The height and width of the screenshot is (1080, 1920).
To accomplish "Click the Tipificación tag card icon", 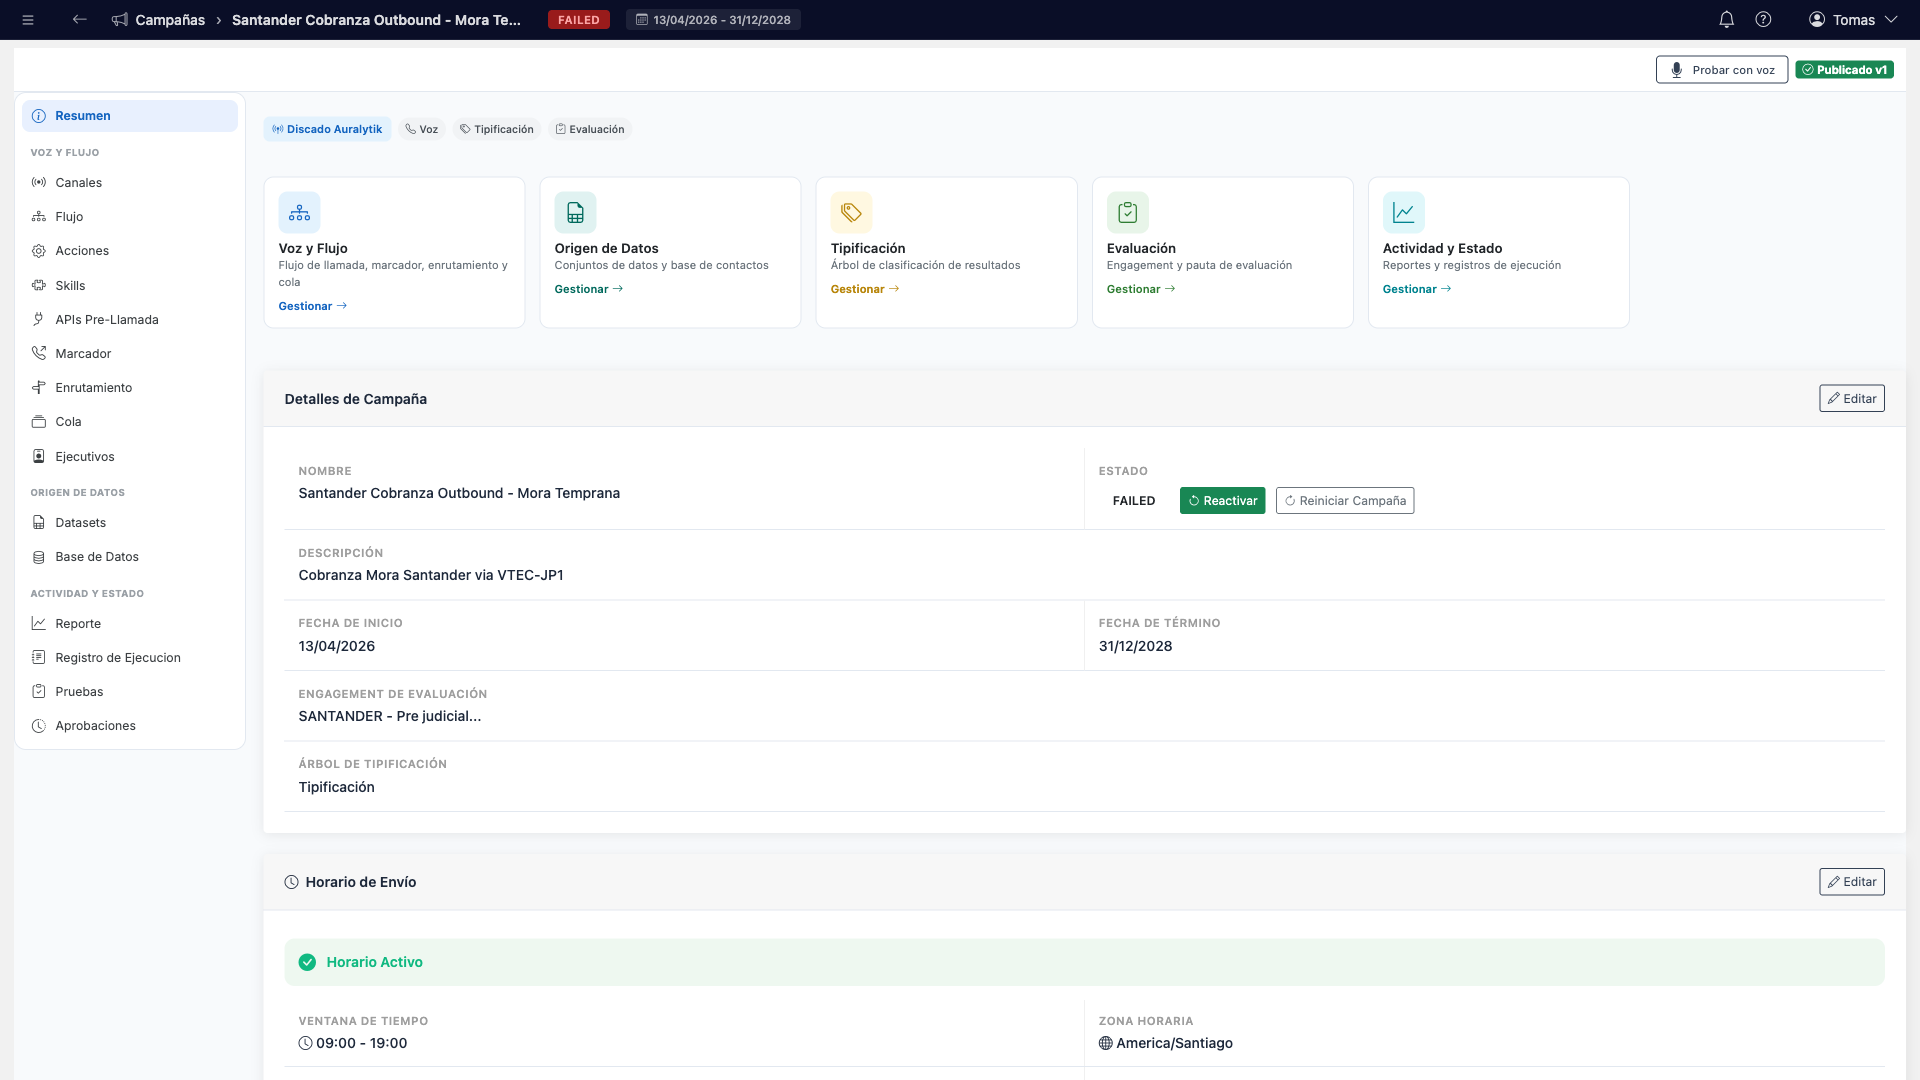I will (x=851, y=212).
